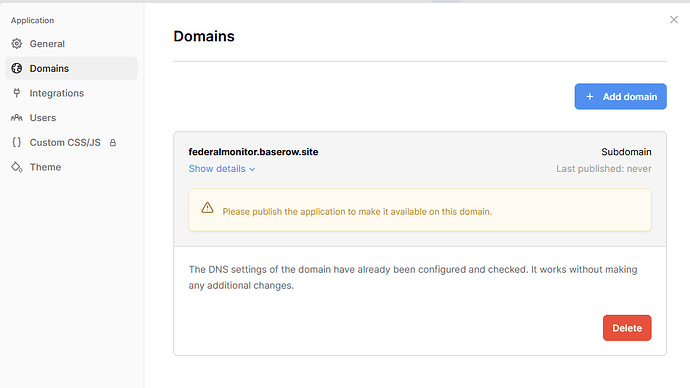Click the 'Last published: never' text
The width and height of the screenshot is (690, 388).
[604, 168]
